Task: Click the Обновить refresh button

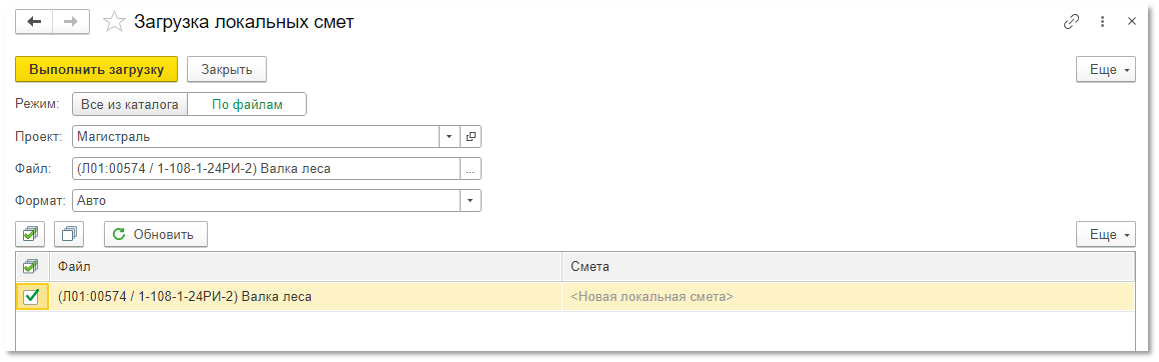Action: click(x=155, y=234)
